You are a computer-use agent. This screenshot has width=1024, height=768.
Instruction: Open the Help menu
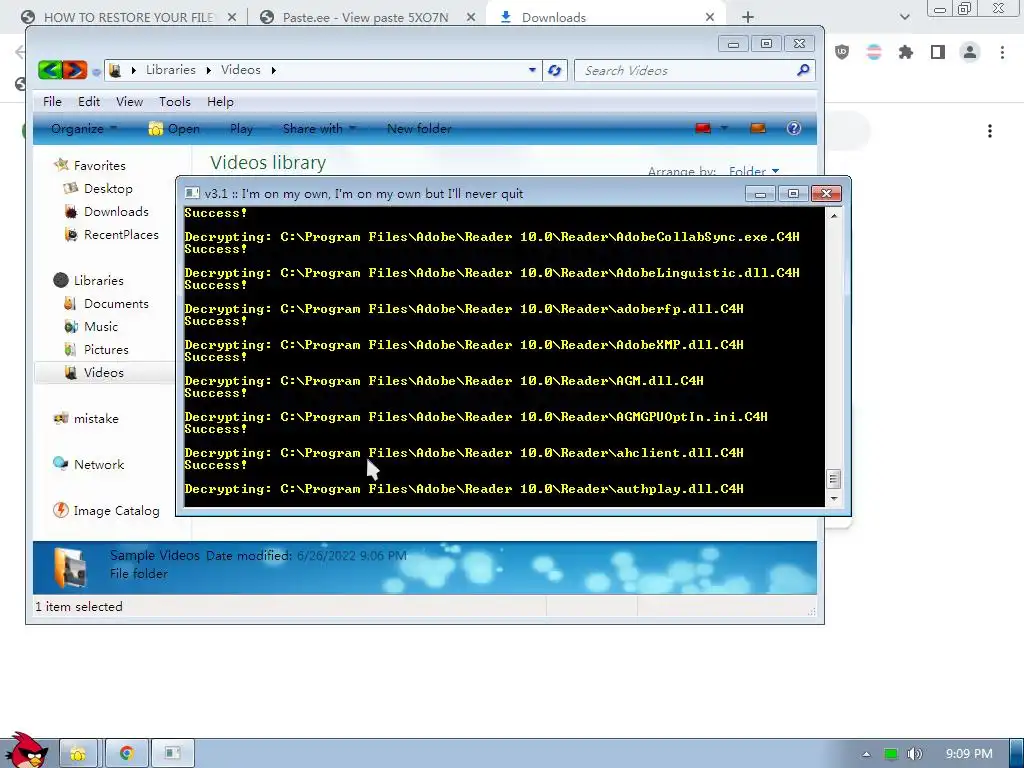coord(220,102)
